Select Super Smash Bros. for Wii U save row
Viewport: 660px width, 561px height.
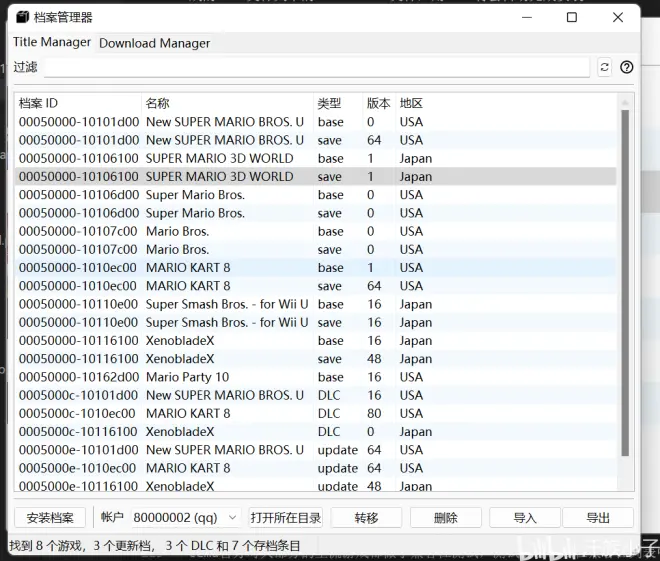coord(316,322)
